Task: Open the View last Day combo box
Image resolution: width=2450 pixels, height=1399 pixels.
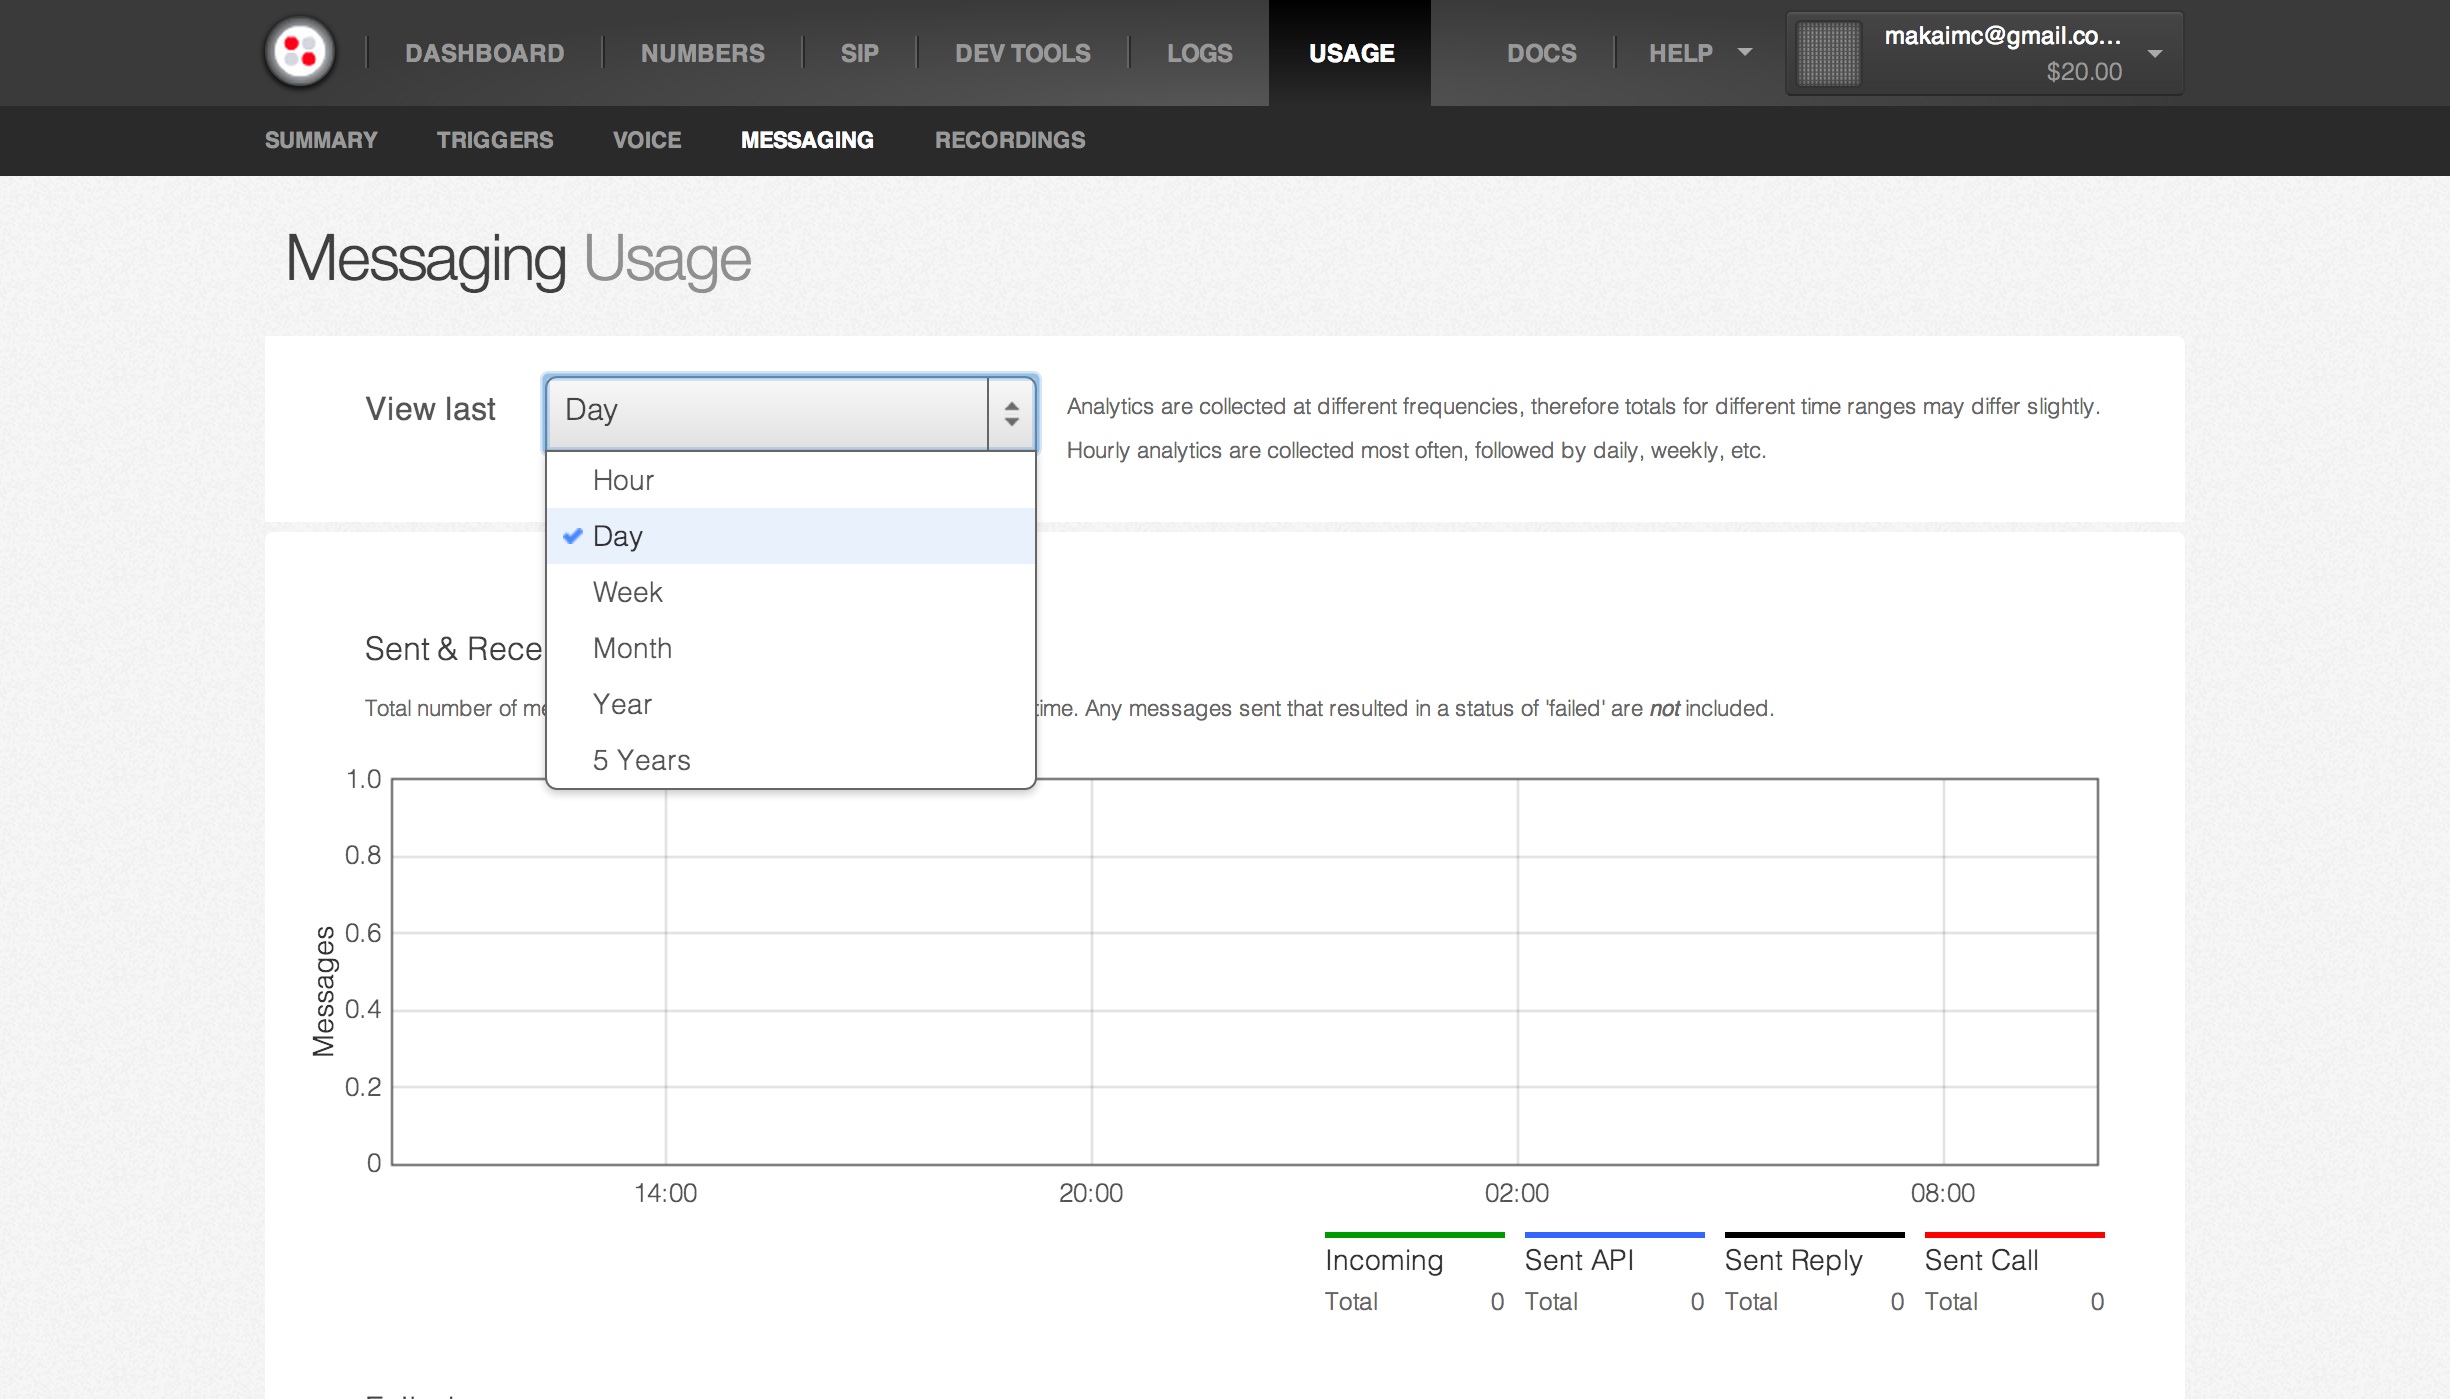Action: click(x=791, y=413)
